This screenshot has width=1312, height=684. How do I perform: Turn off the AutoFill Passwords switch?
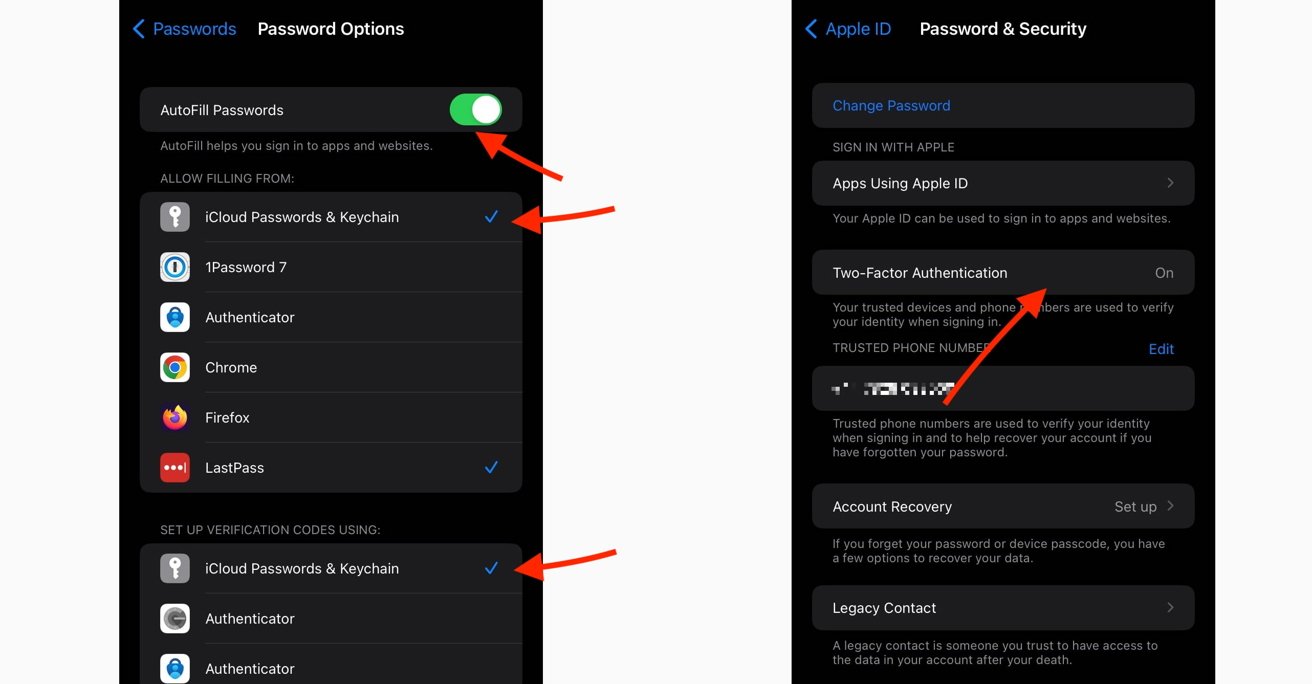[x=475, y=110]
